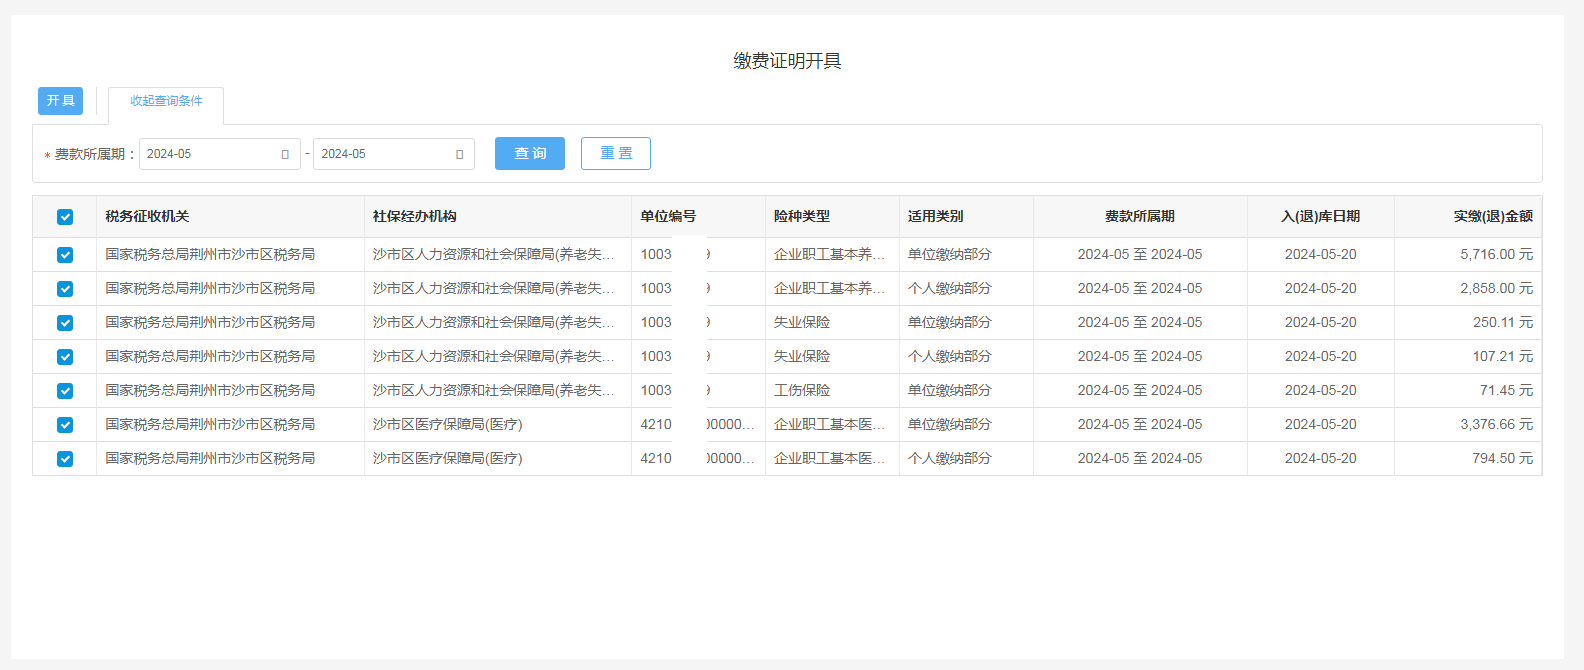Run the search with 查询 button
The height and width of the screenshot is (670, 1584).
530,153
